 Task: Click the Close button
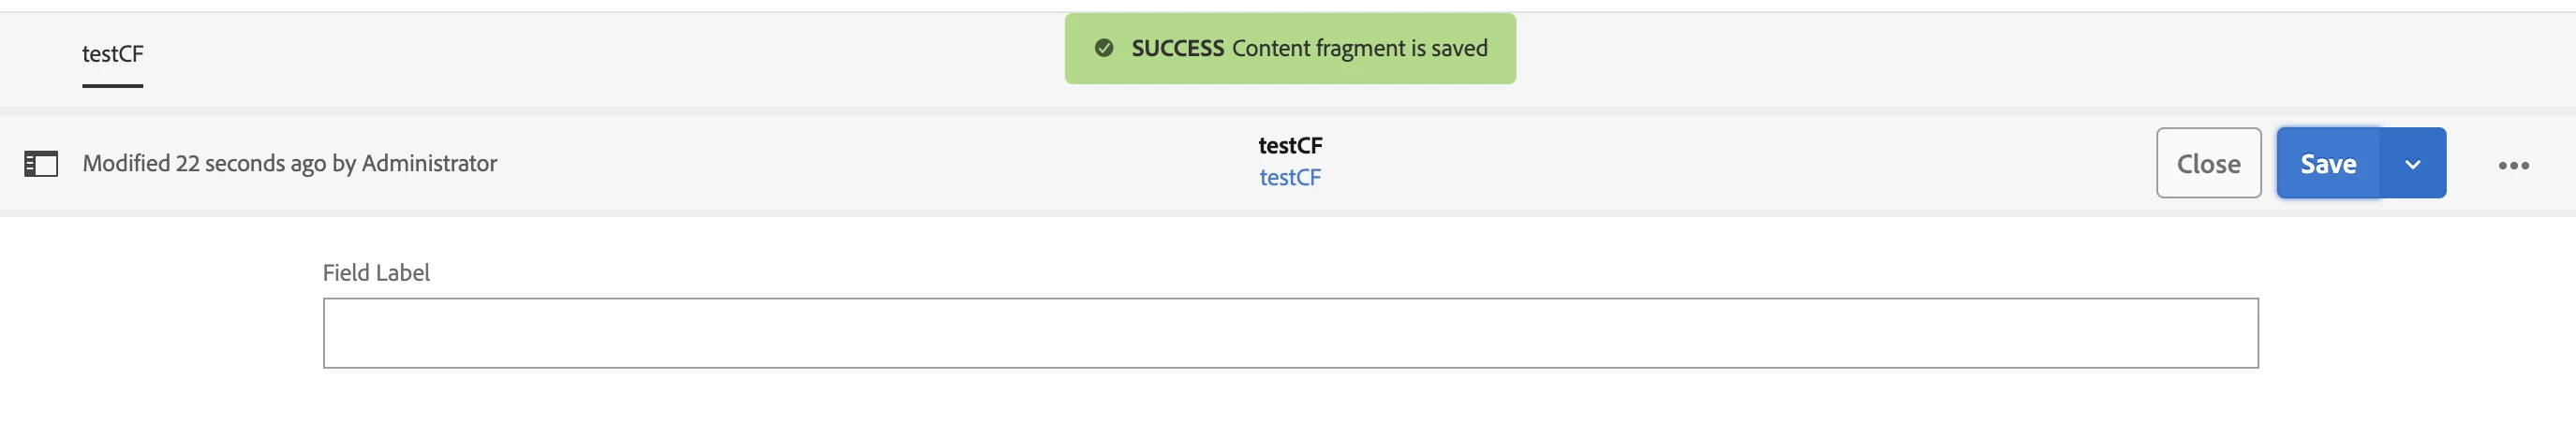pos(2208,163)
